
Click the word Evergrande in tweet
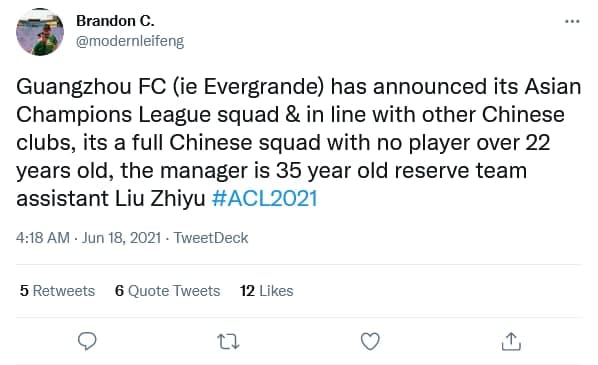264,87
